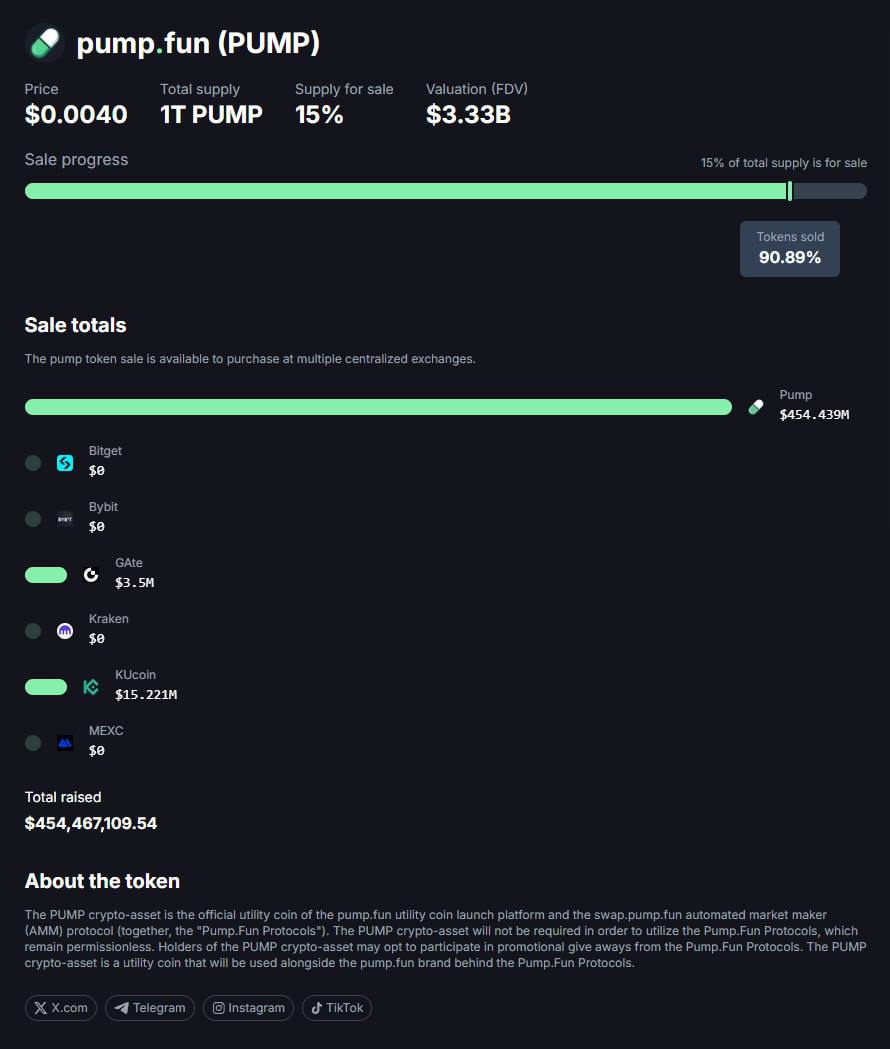
Task: Open the TikTok social link
Action: tap(337, 1008)
